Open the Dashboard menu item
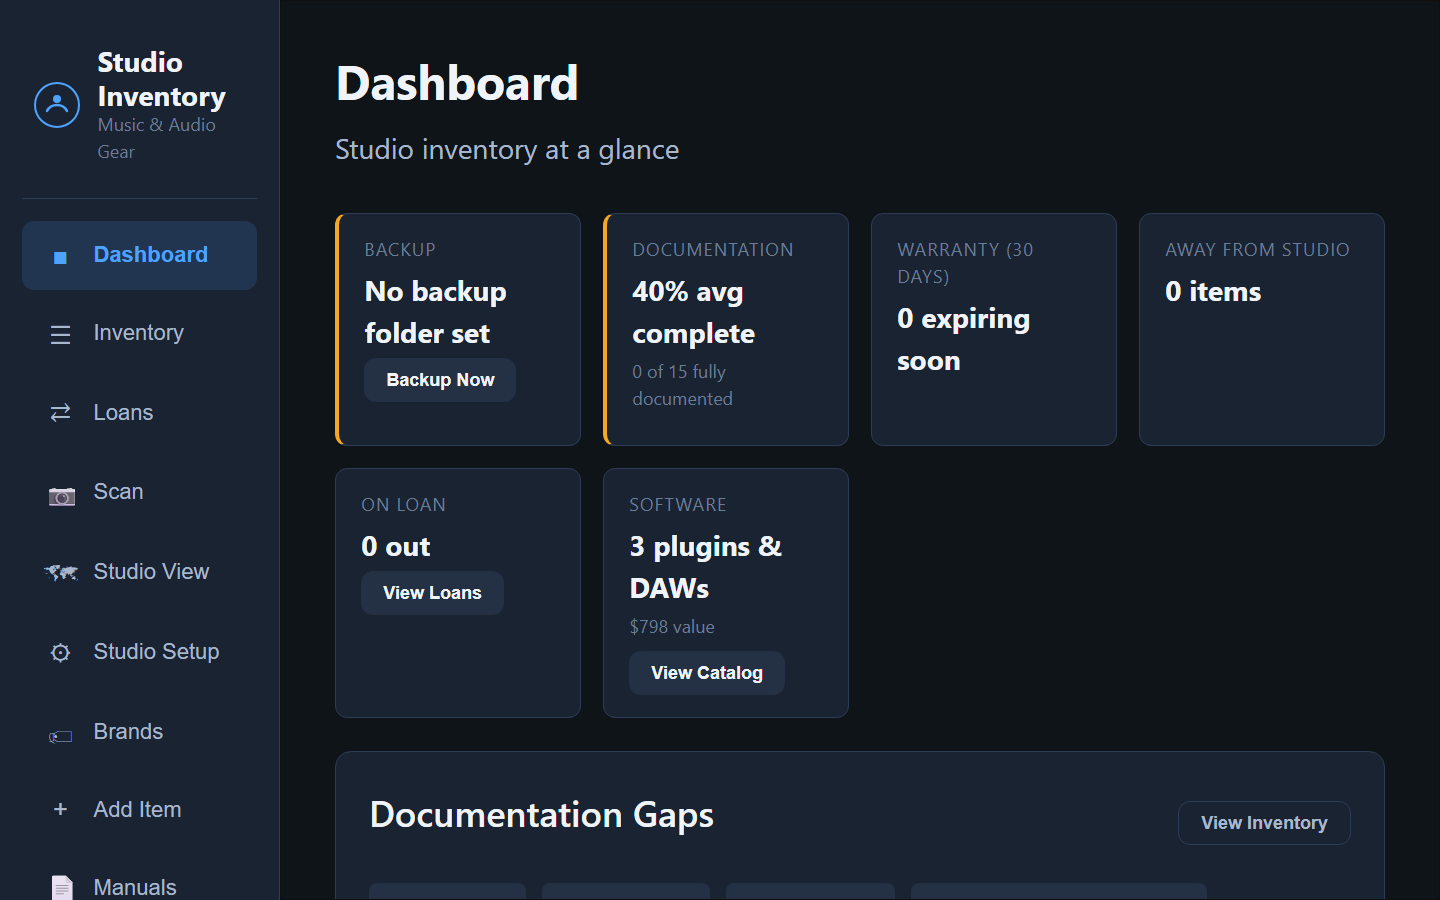Image resolution: width=1440 pixels, height=900 pixels. pos(139,255)
